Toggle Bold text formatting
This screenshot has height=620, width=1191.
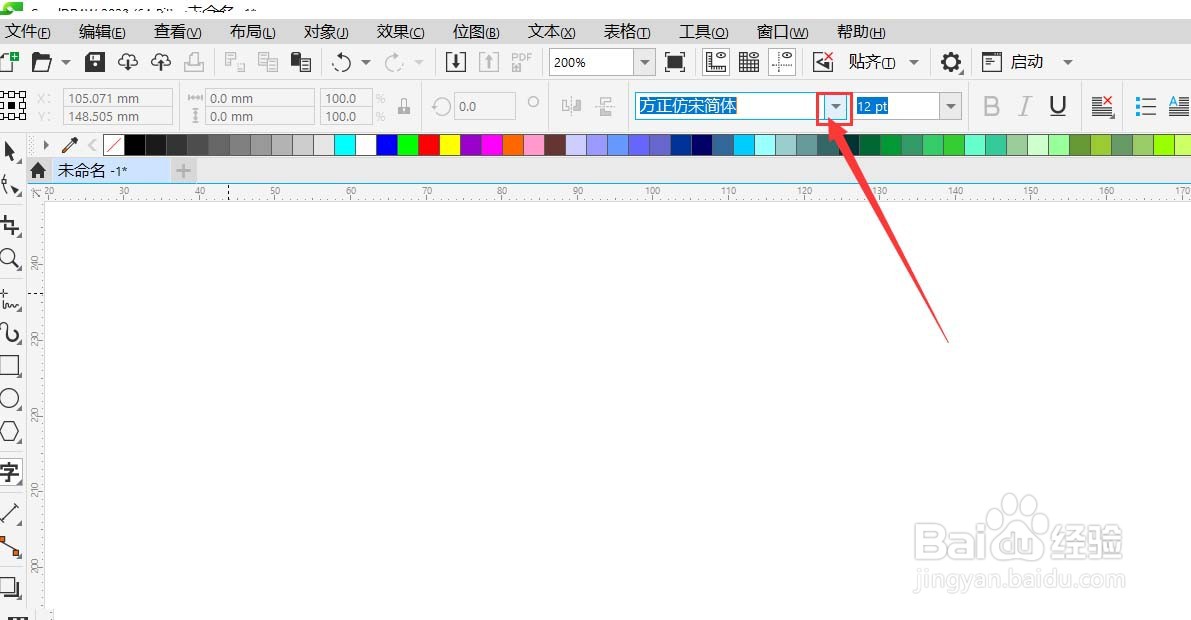[x=991, y=106]
